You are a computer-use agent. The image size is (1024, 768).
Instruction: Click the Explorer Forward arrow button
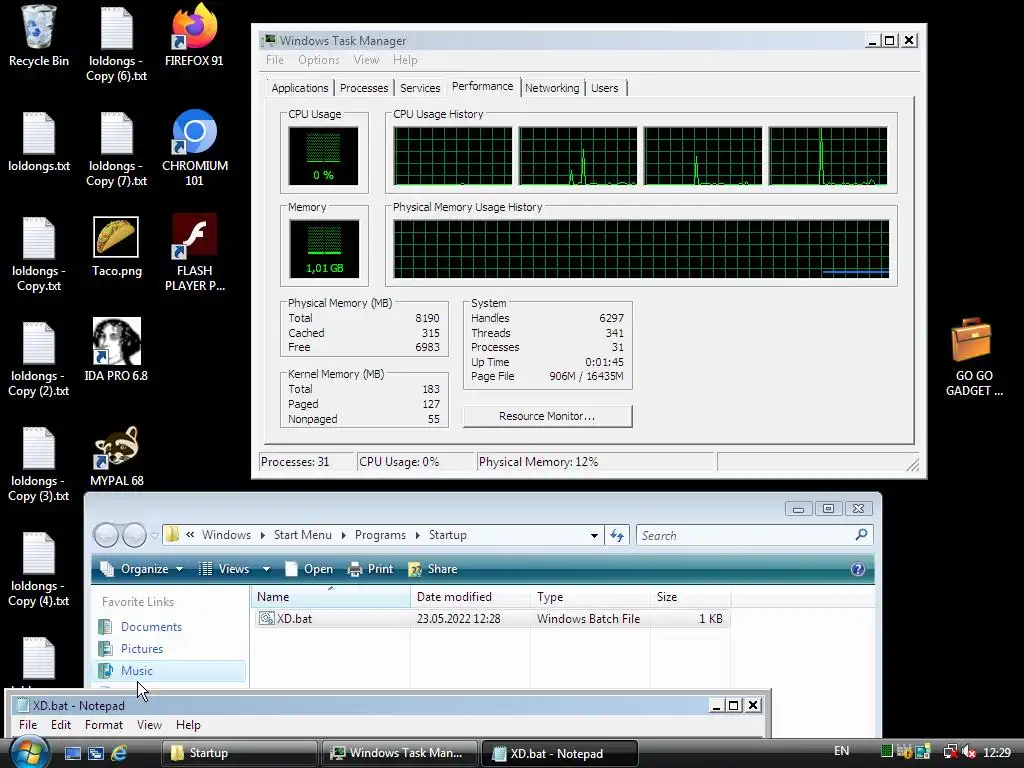134,536
